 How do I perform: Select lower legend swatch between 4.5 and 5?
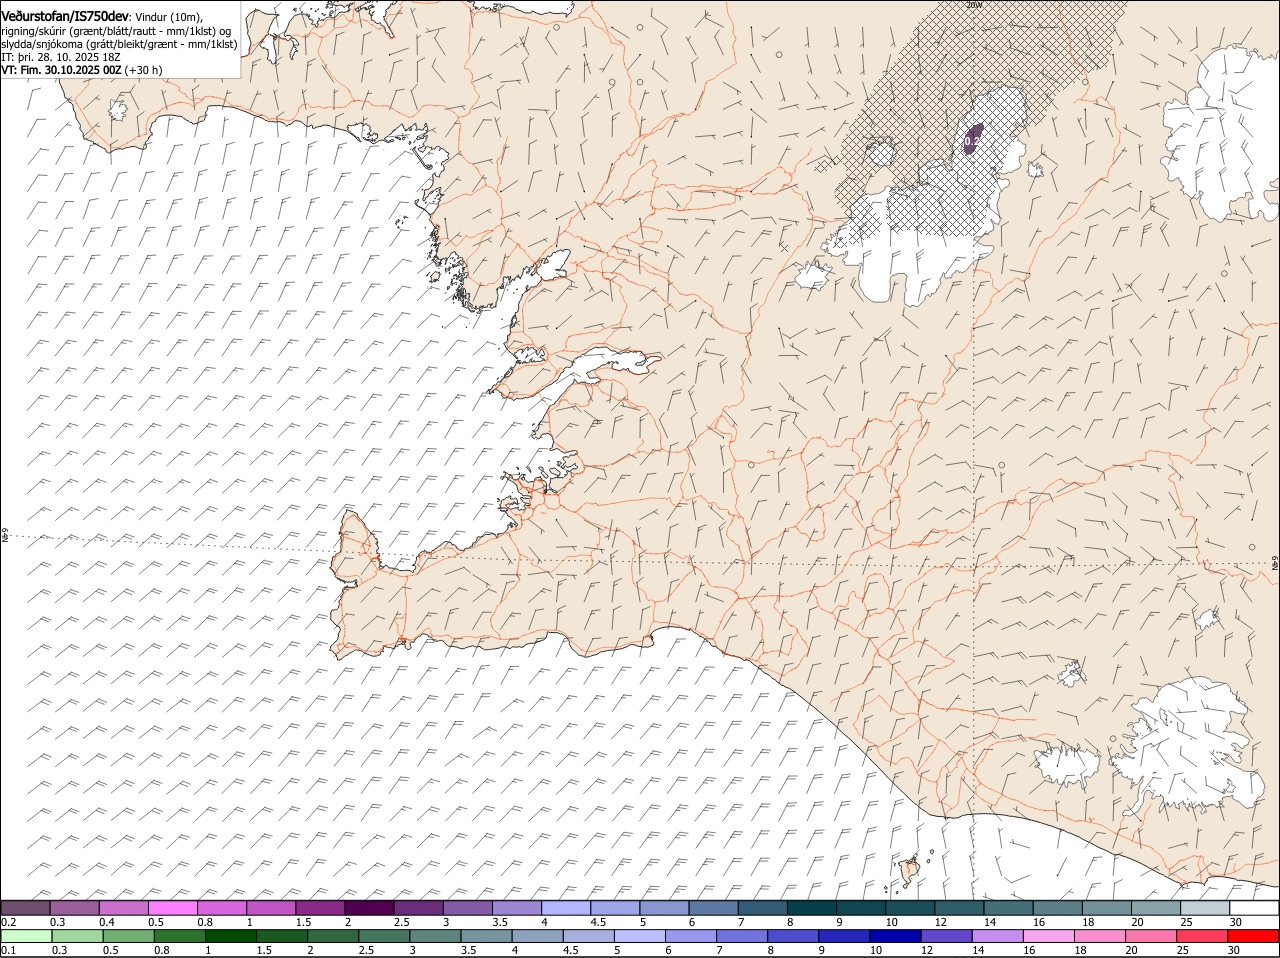[x=587, y=936]
